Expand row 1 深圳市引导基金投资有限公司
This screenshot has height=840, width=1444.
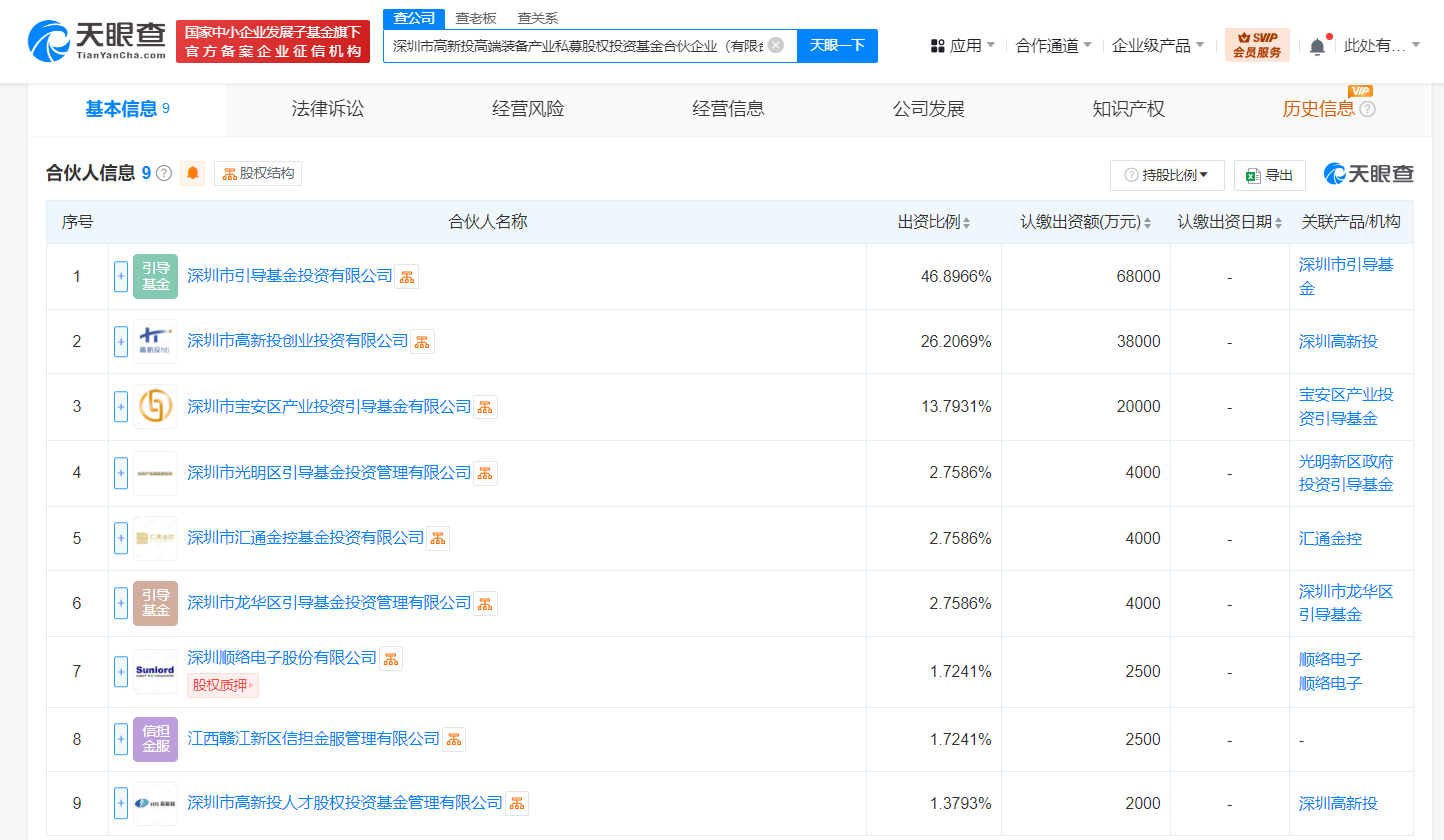[121, 276]
